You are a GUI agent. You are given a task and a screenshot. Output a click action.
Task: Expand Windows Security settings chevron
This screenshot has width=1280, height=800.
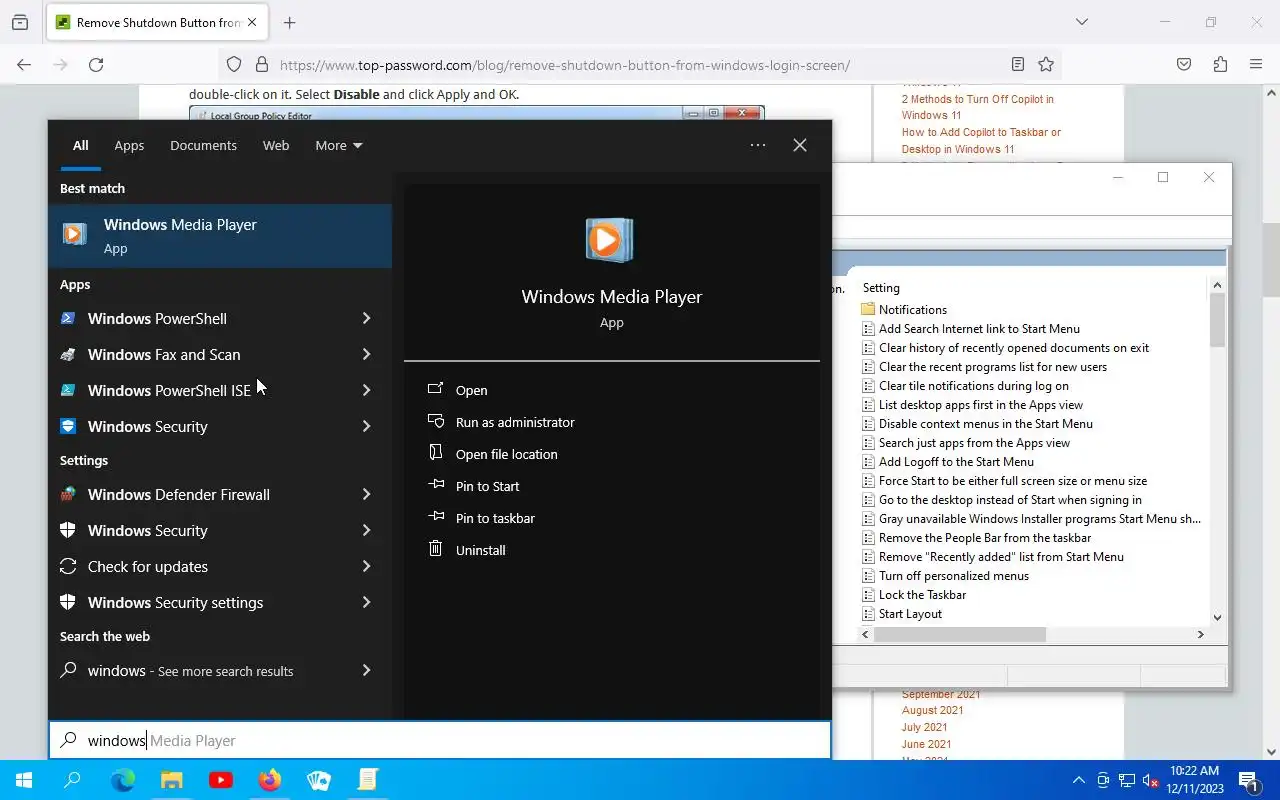366,602
